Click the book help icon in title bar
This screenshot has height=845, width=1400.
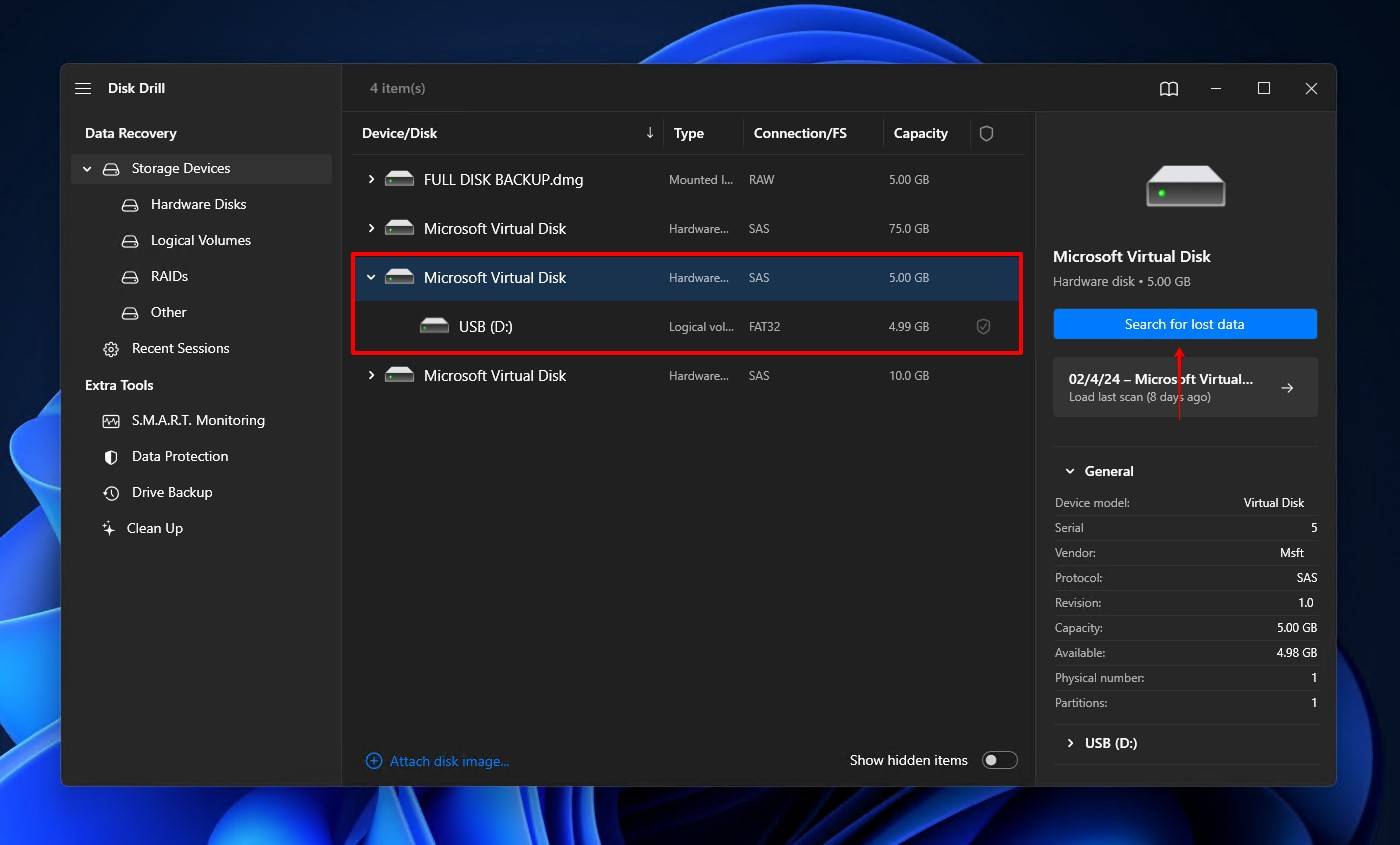pos(1168,89)
